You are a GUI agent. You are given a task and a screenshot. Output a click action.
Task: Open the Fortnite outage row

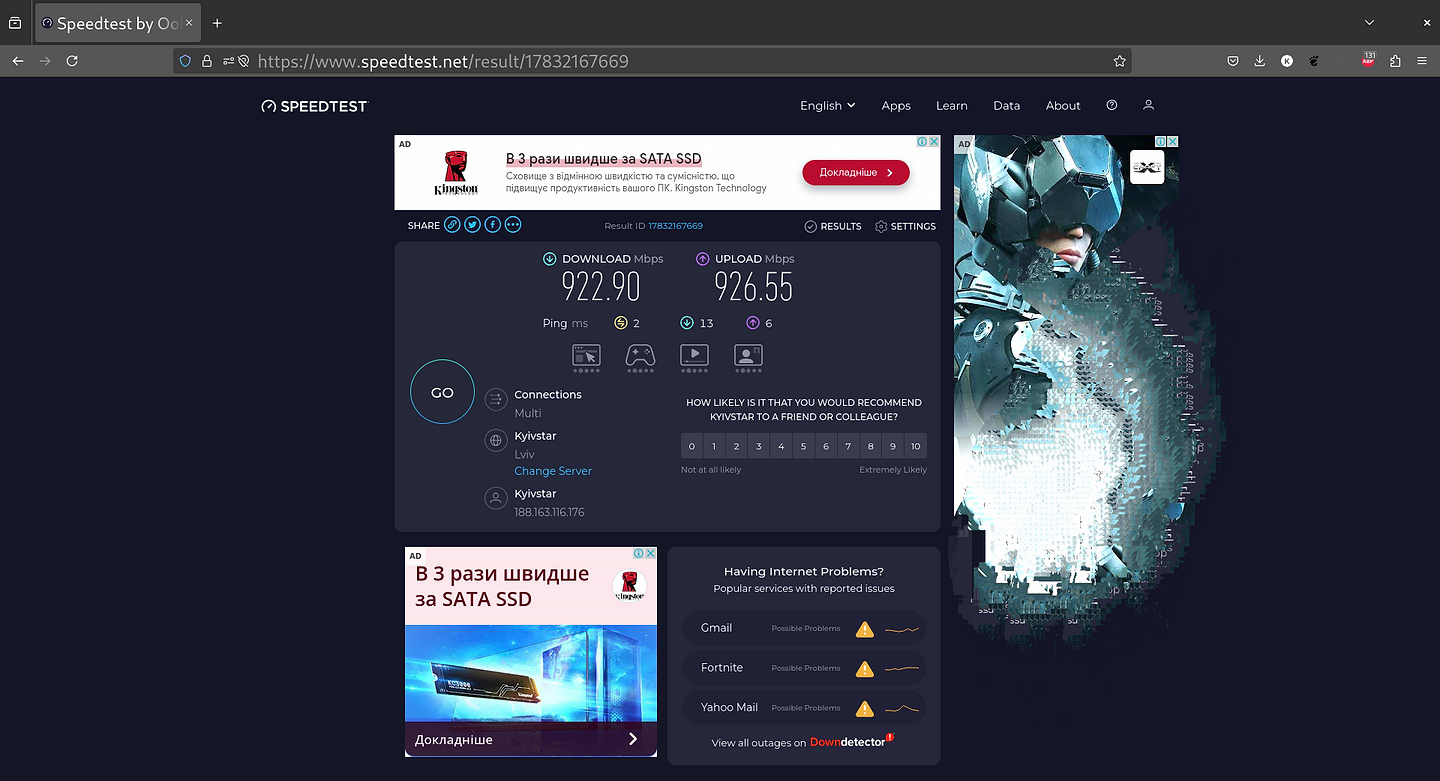pyautogui.click(x=804, y=668)
